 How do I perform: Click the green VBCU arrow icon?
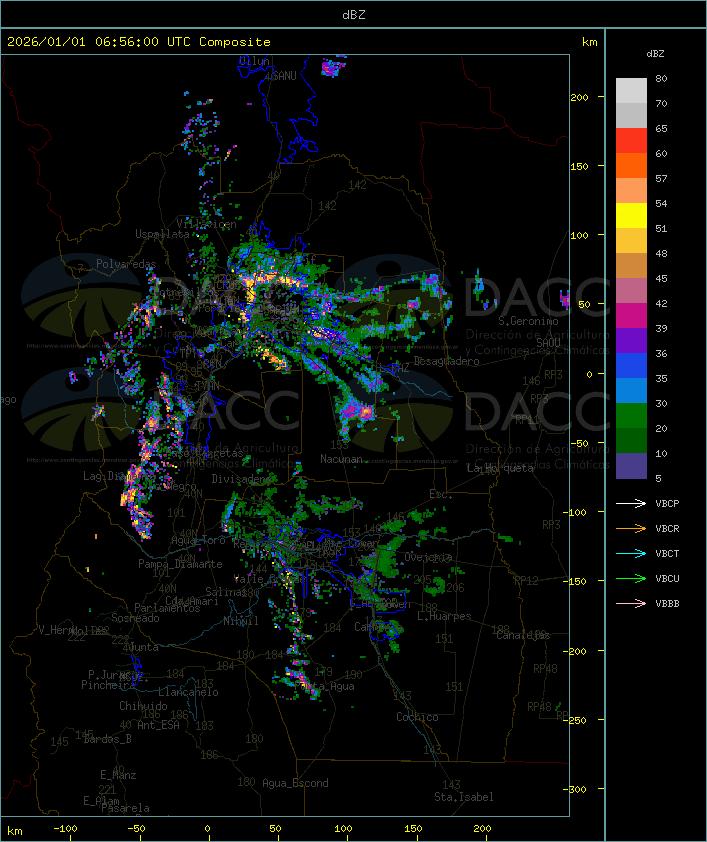click(631, 578)
